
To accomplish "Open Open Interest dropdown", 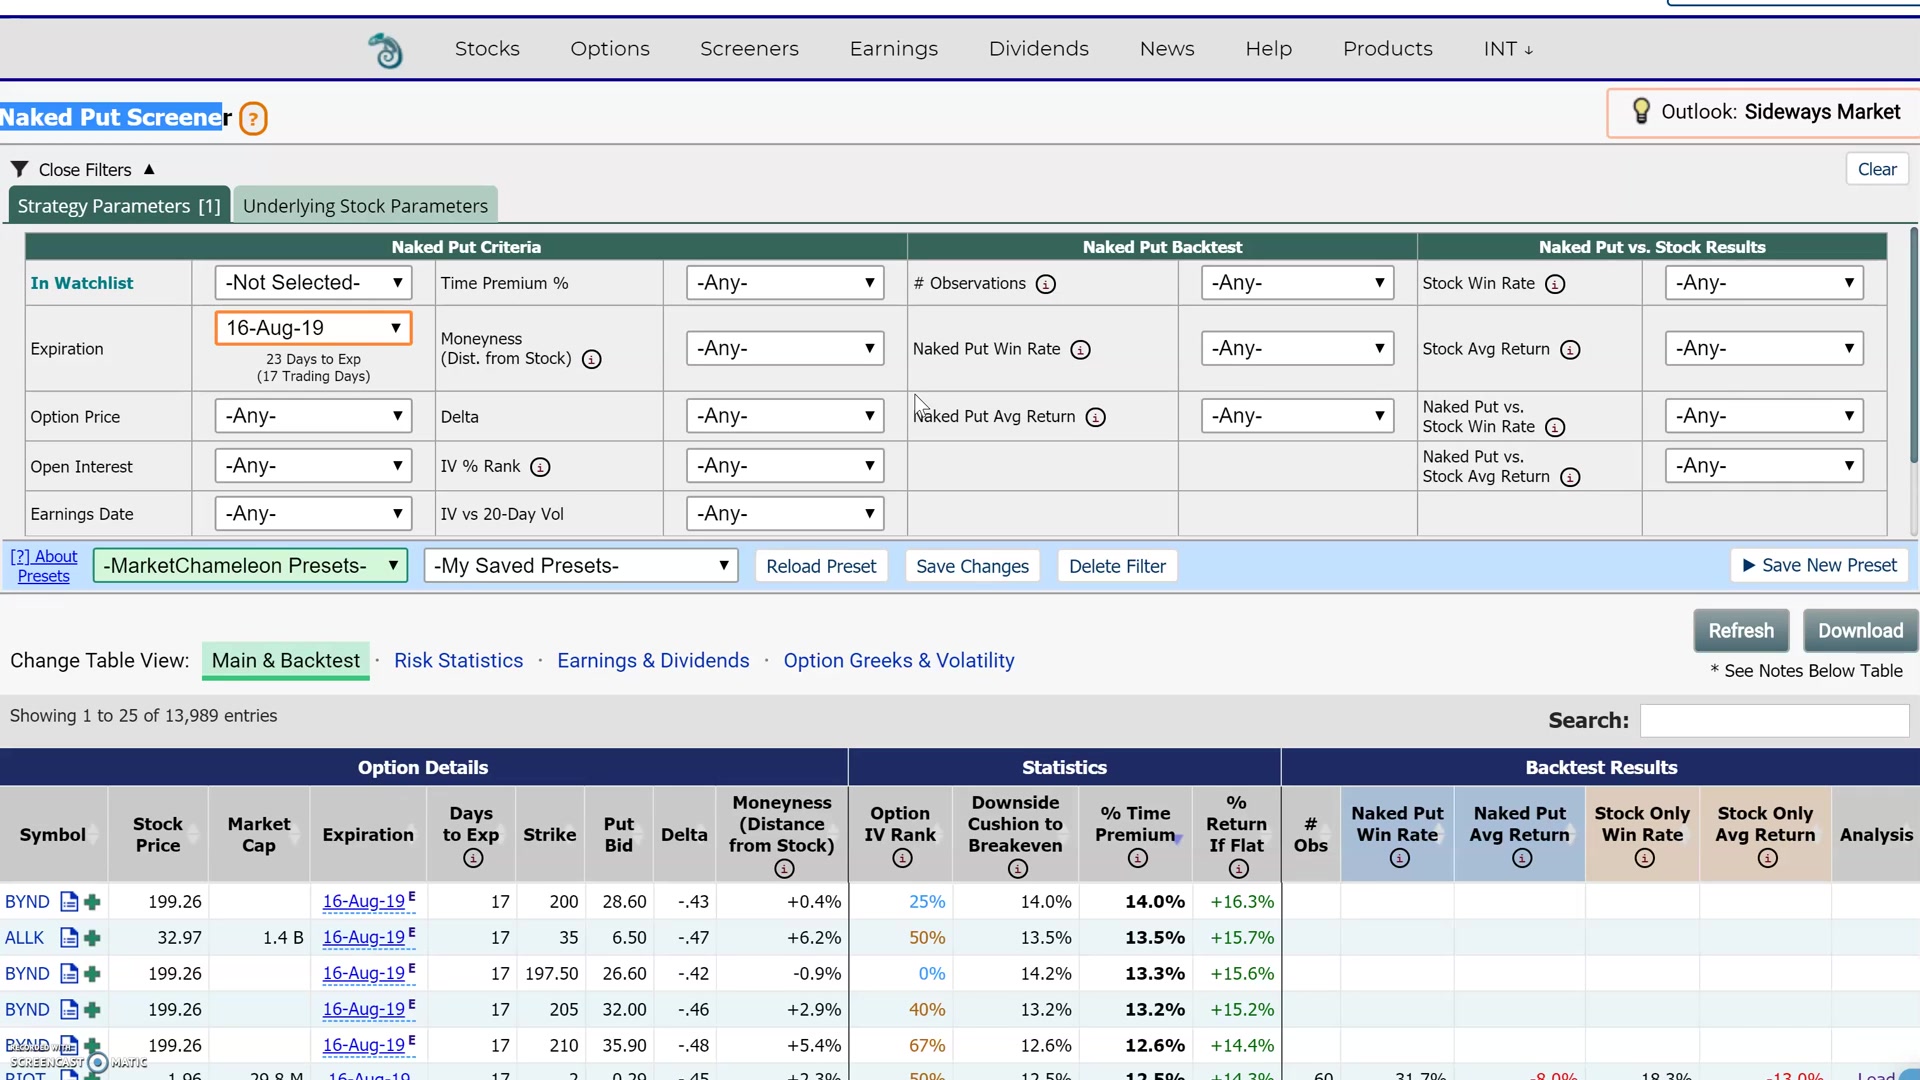I will click(313, 466).
